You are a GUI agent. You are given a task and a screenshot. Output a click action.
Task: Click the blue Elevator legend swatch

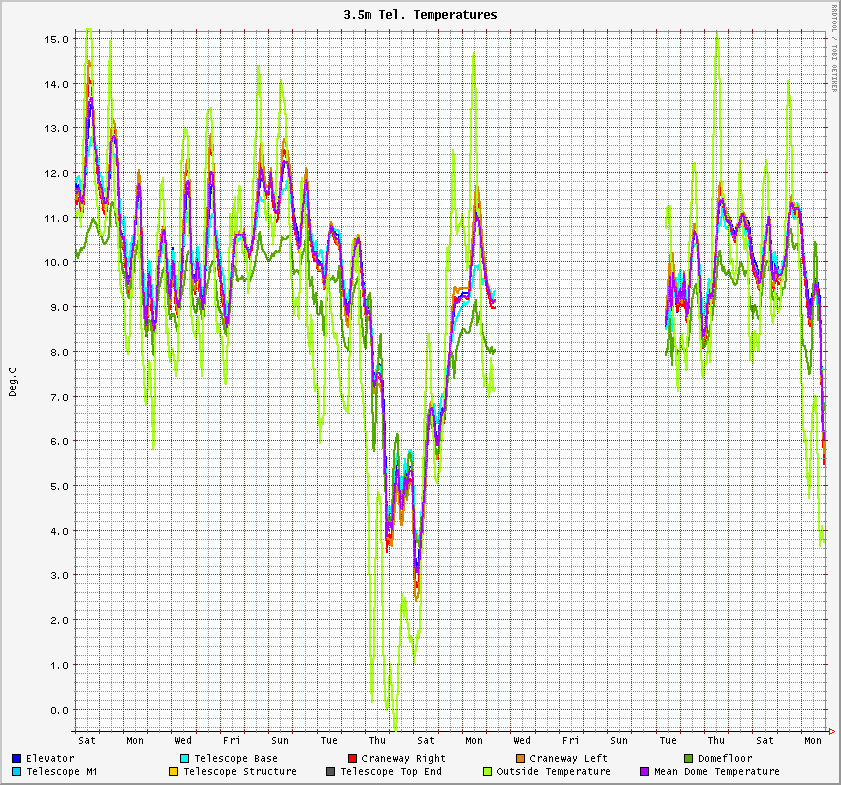[x=17, y=758]
